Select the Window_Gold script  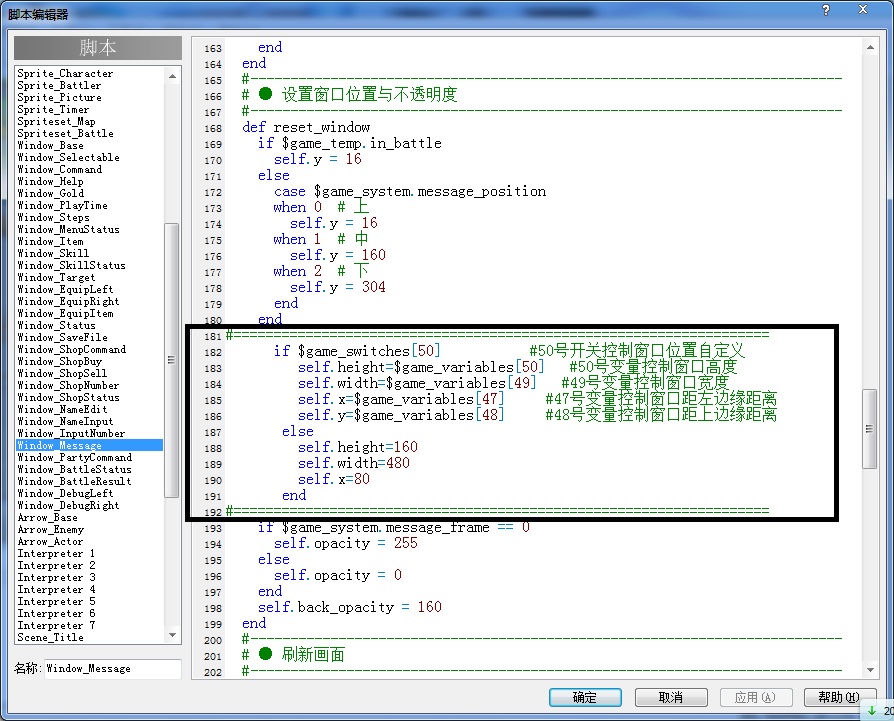pos(51,193)
